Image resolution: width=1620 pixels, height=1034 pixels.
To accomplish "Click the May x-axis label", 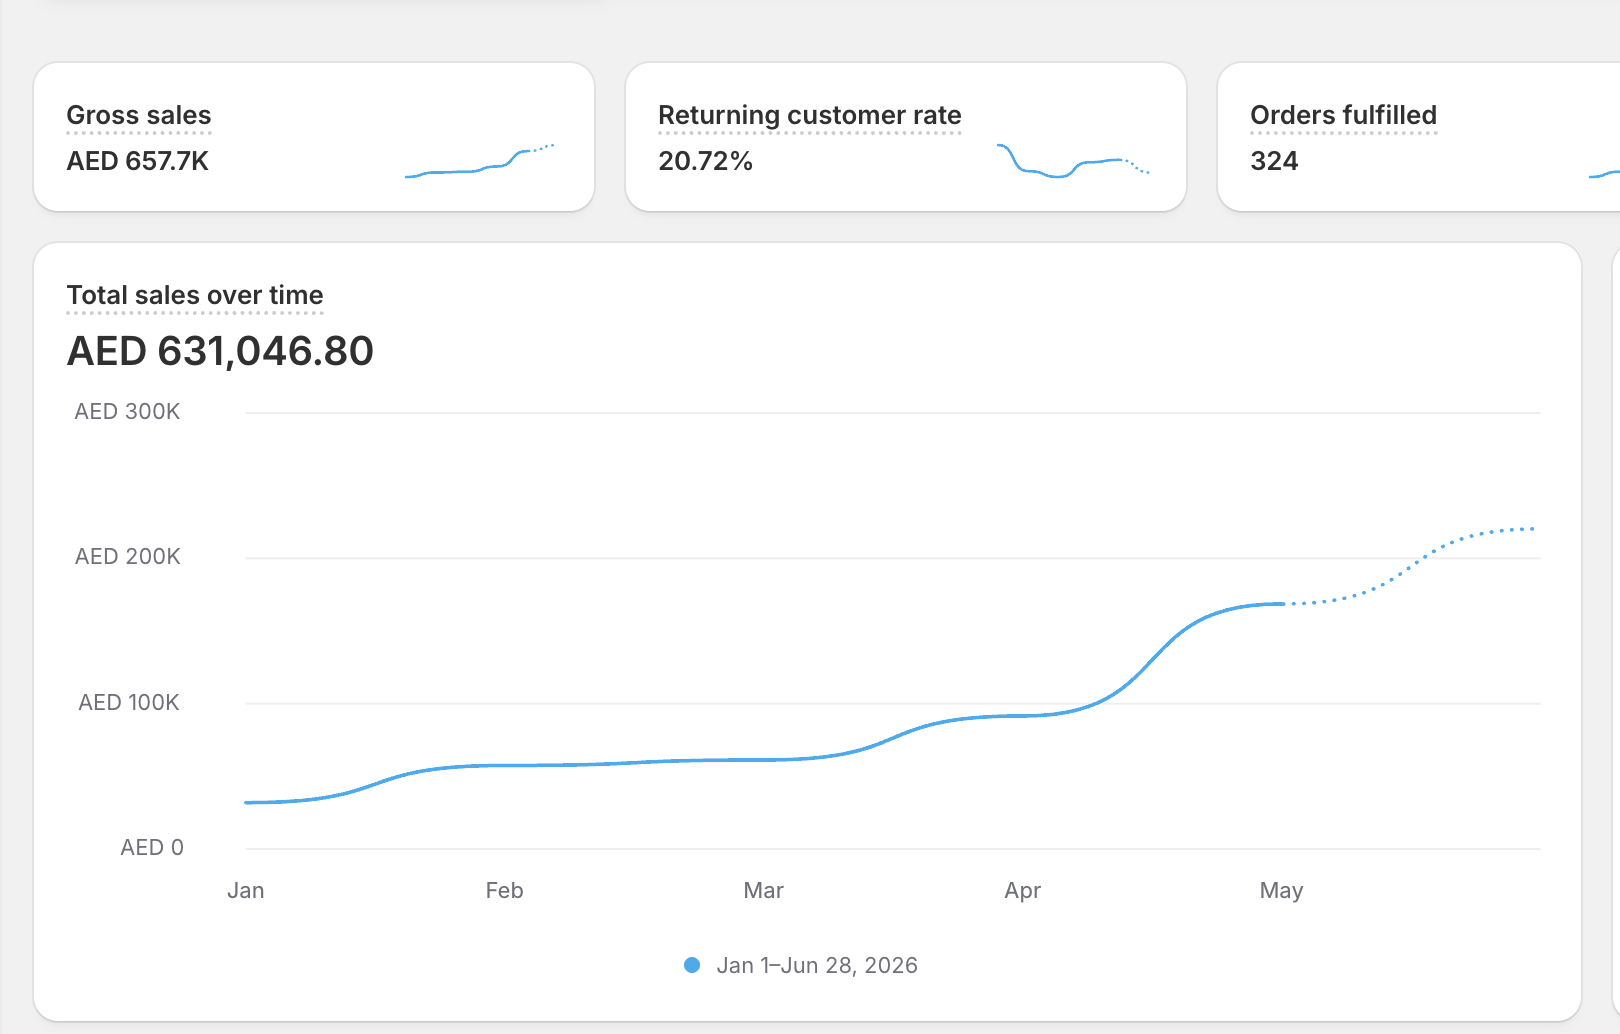I will coord(1282,891).
